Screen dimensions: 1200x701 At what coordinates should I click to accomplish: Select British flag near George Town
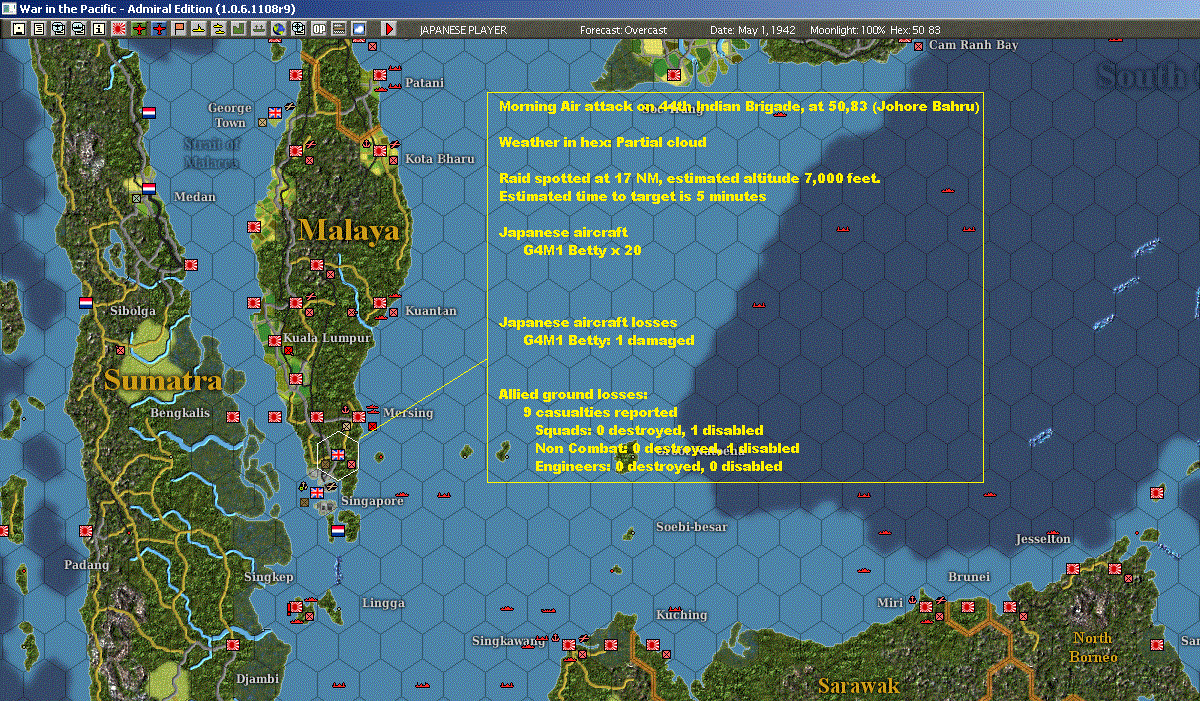pos(276,111)
